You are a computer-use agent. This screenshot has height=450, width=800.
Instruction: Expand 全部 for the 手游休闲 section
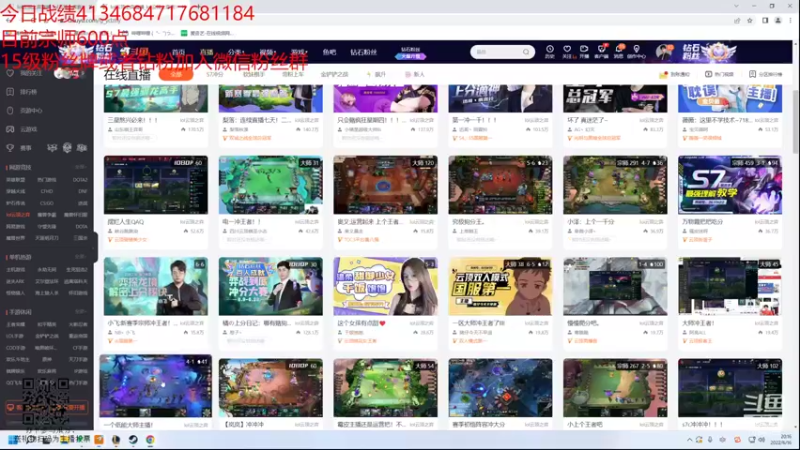81,312
